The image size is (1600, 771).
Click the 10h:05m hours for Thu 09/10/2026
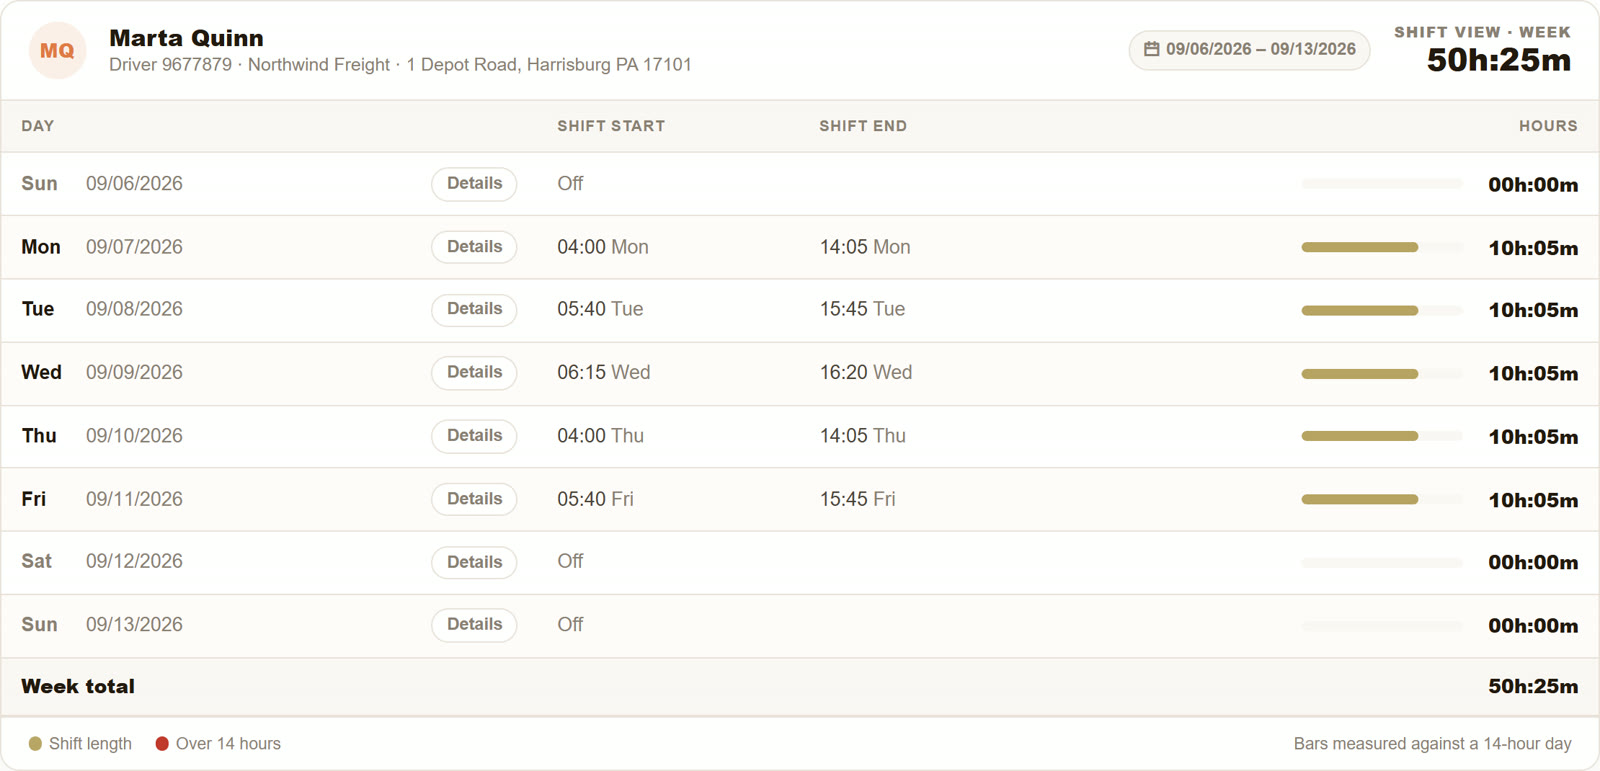(x=1533, y=437)
